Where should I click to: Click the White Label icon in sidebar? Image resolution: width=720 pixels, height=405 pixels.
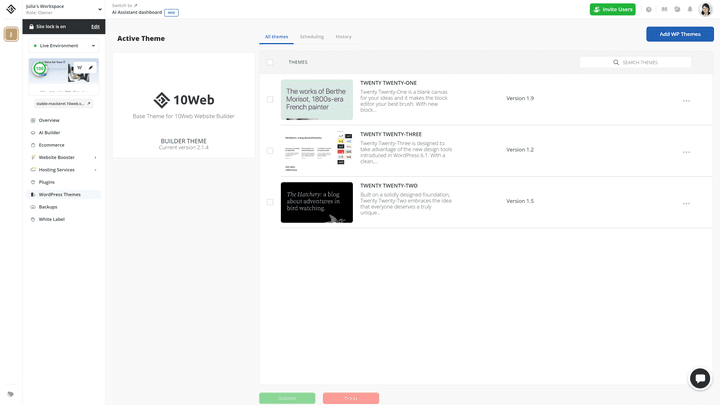pyautogui.click(x=33, y=219)
